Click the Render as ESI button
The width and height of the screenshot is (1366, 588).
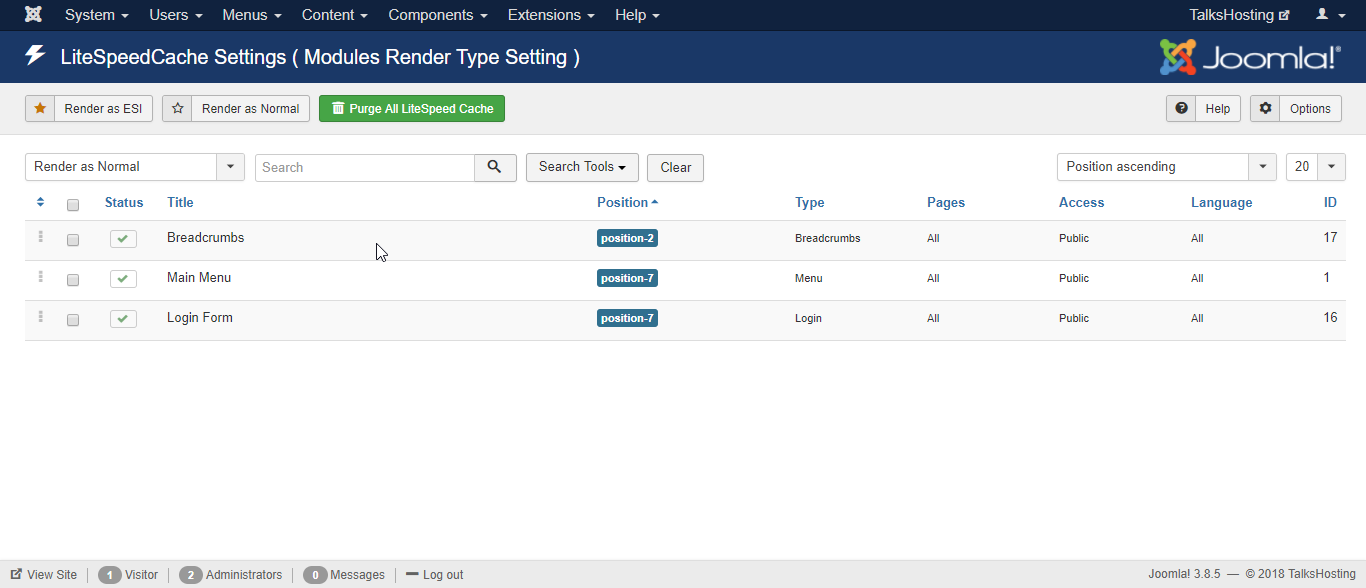(89, 109)
